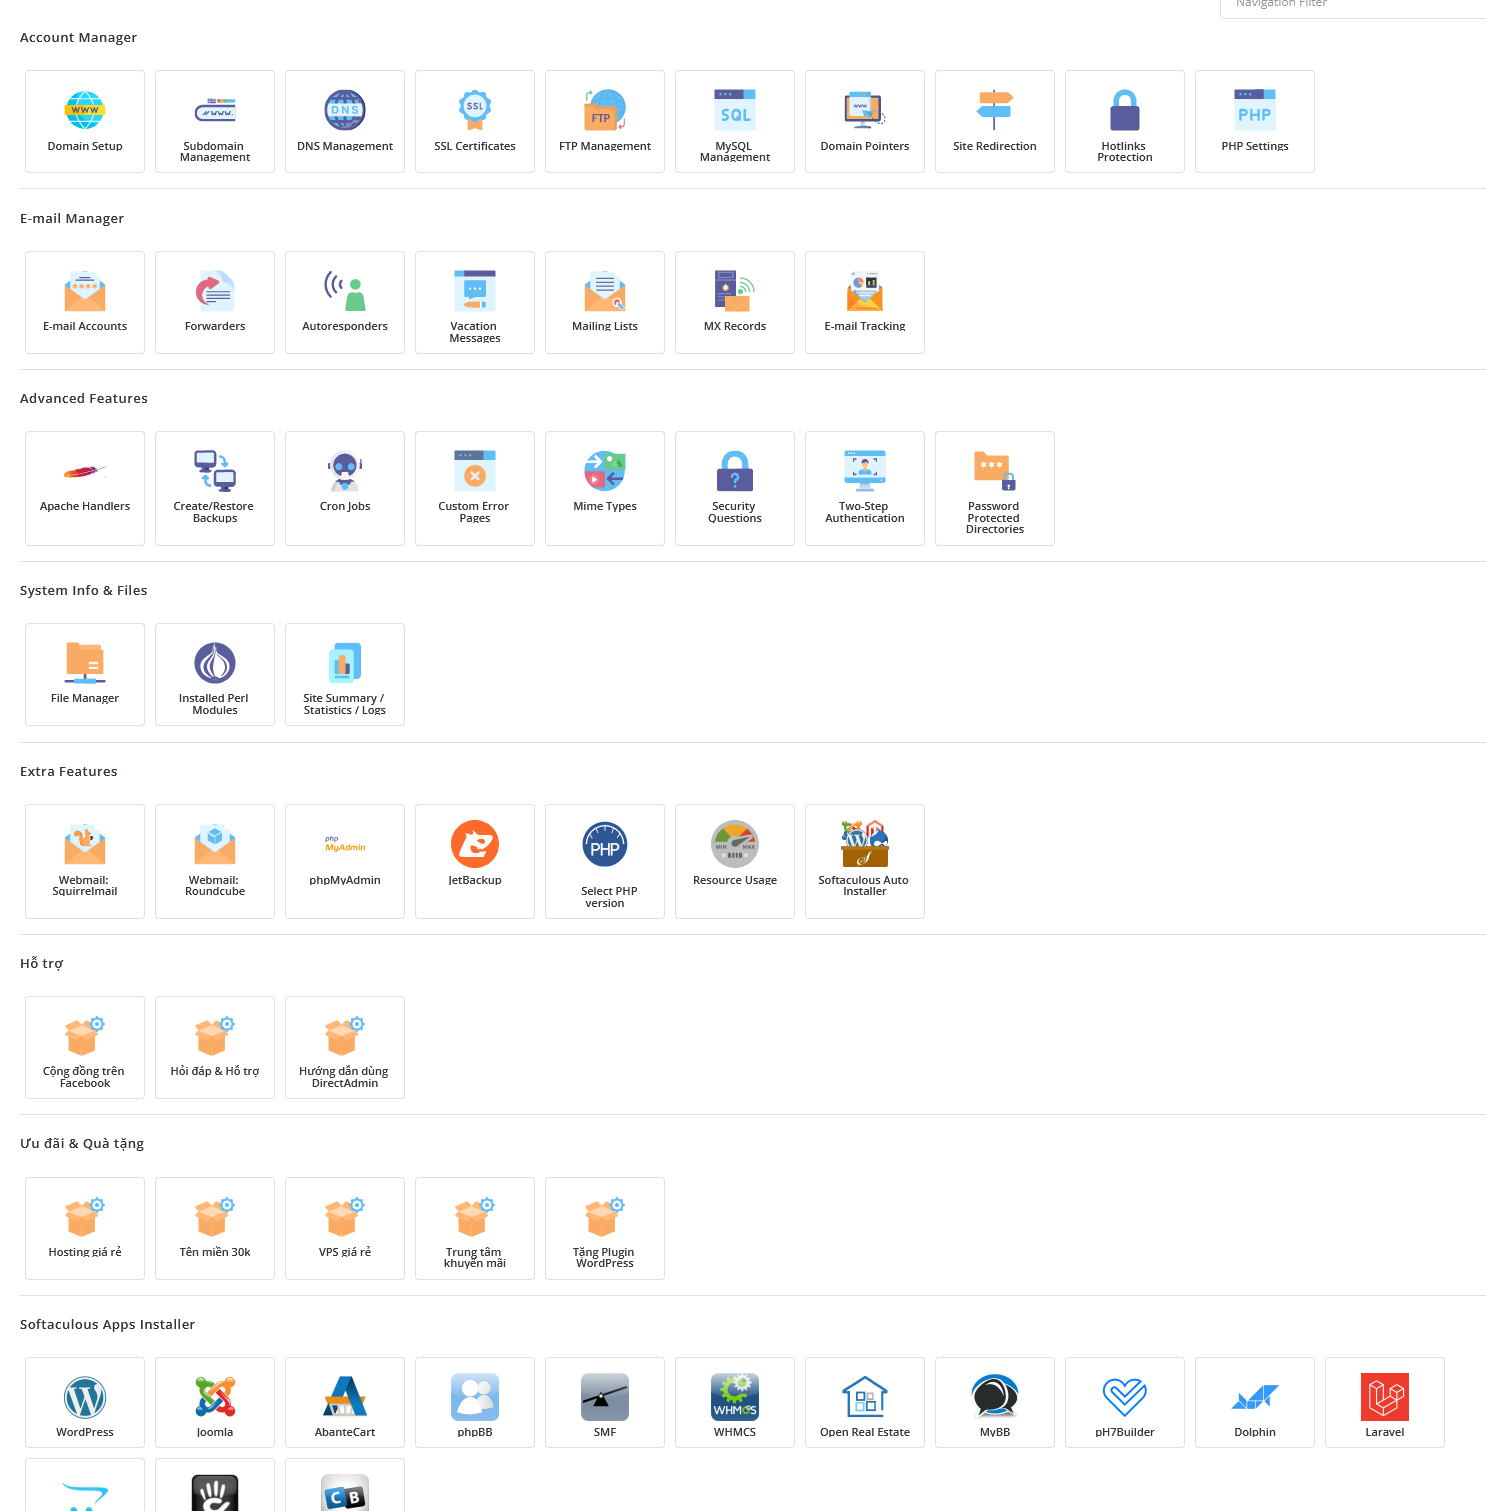Open Mailing Lists

click(605, 302)
